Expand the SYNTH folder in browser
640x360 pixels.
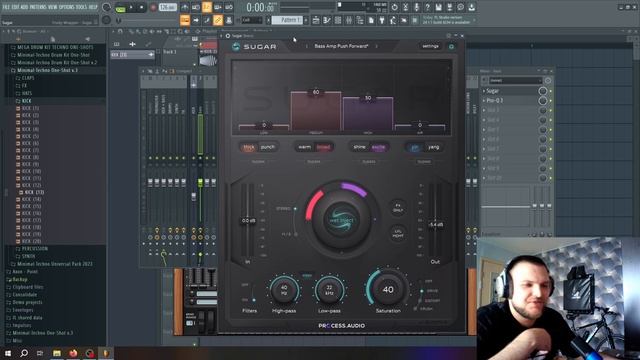click(28, 256)
